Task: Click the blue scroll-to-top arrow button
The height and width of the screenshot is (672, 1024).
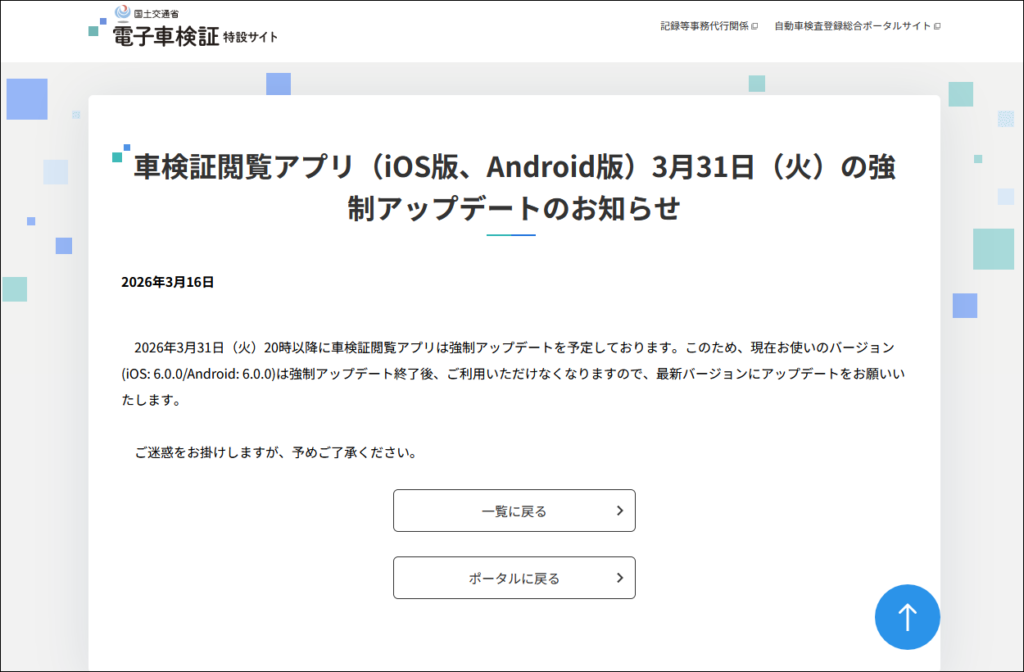Action: coord(907,617)
